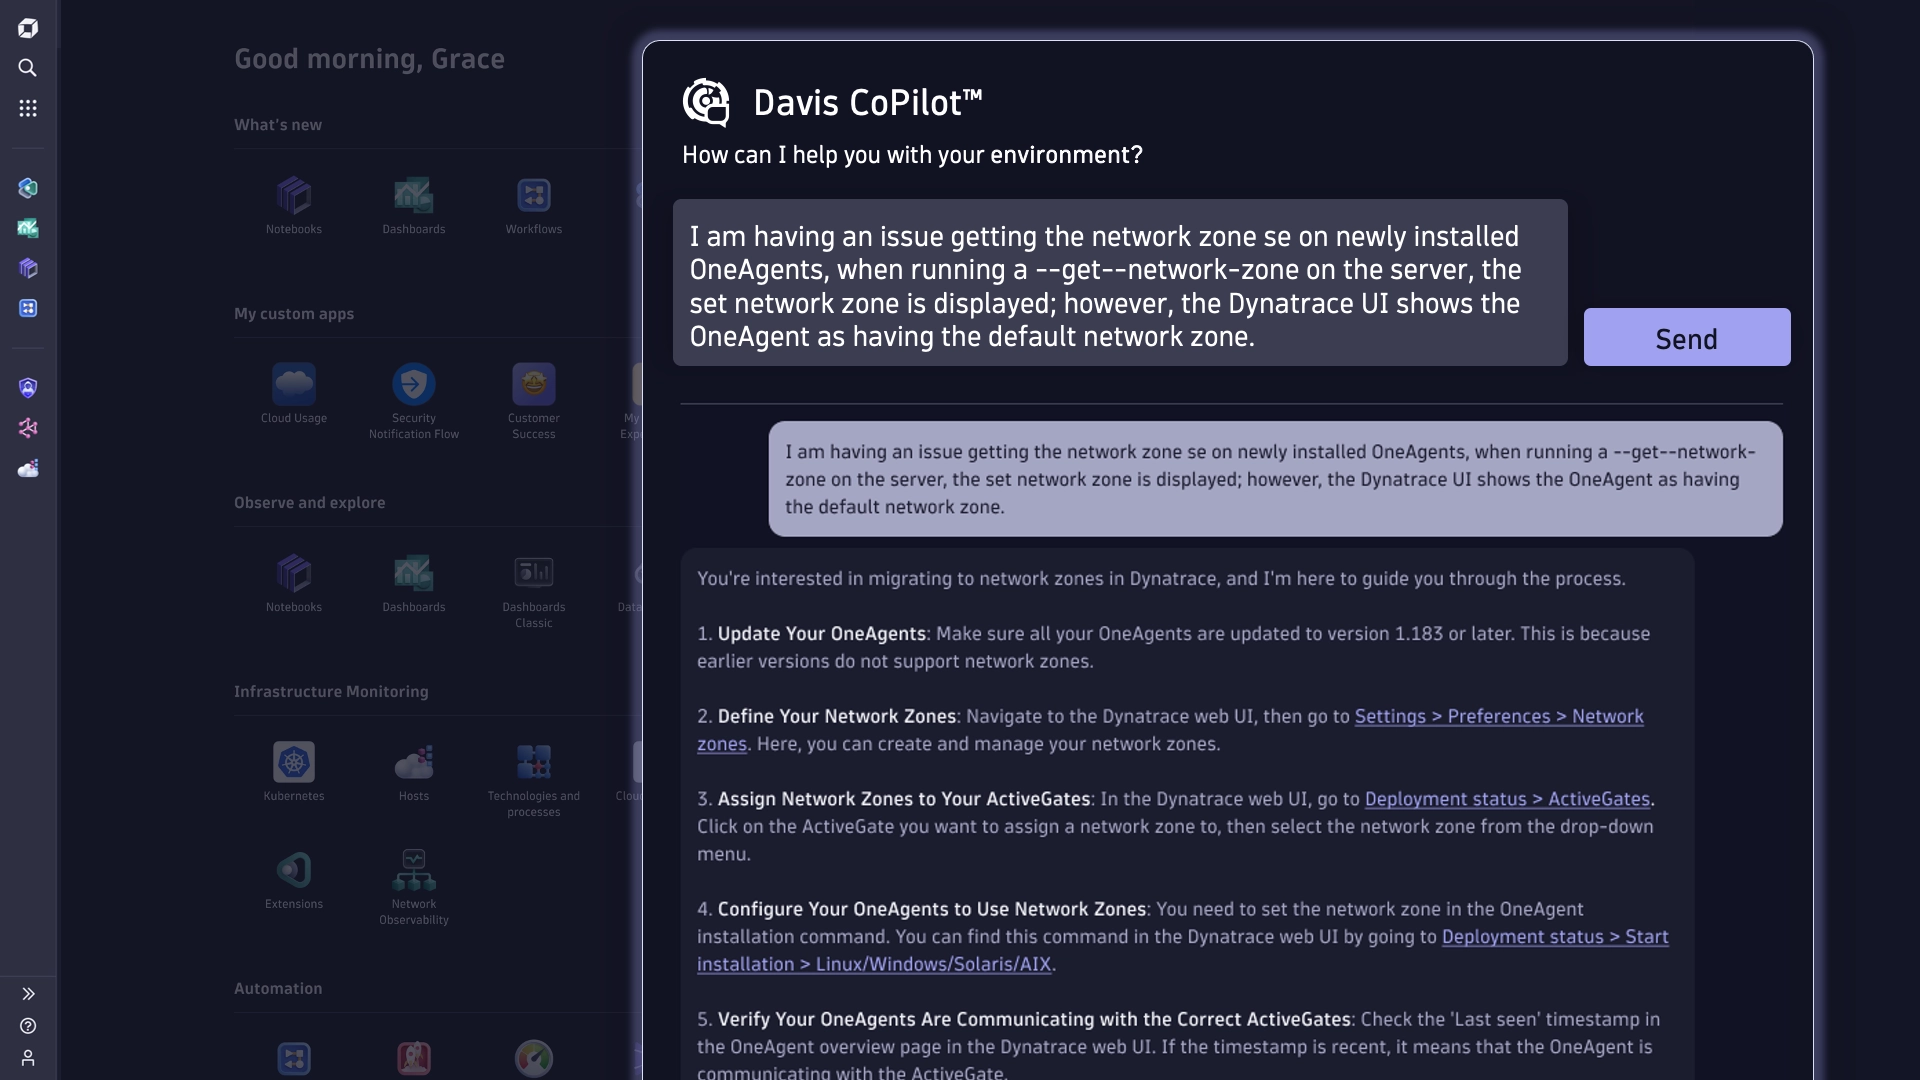The image size is (1920, 1080).
Task: Click the "My custom apps" section heading
Action: tap(294, 314)
